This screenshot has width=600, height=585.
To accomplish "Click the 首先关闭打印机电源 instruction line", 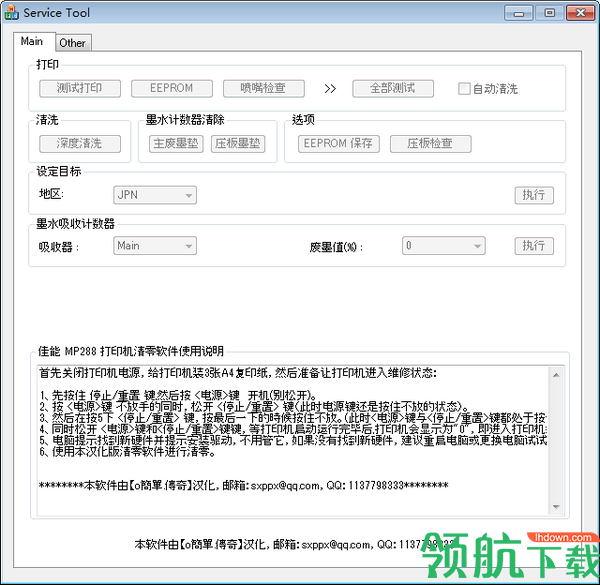I will 238,373.
